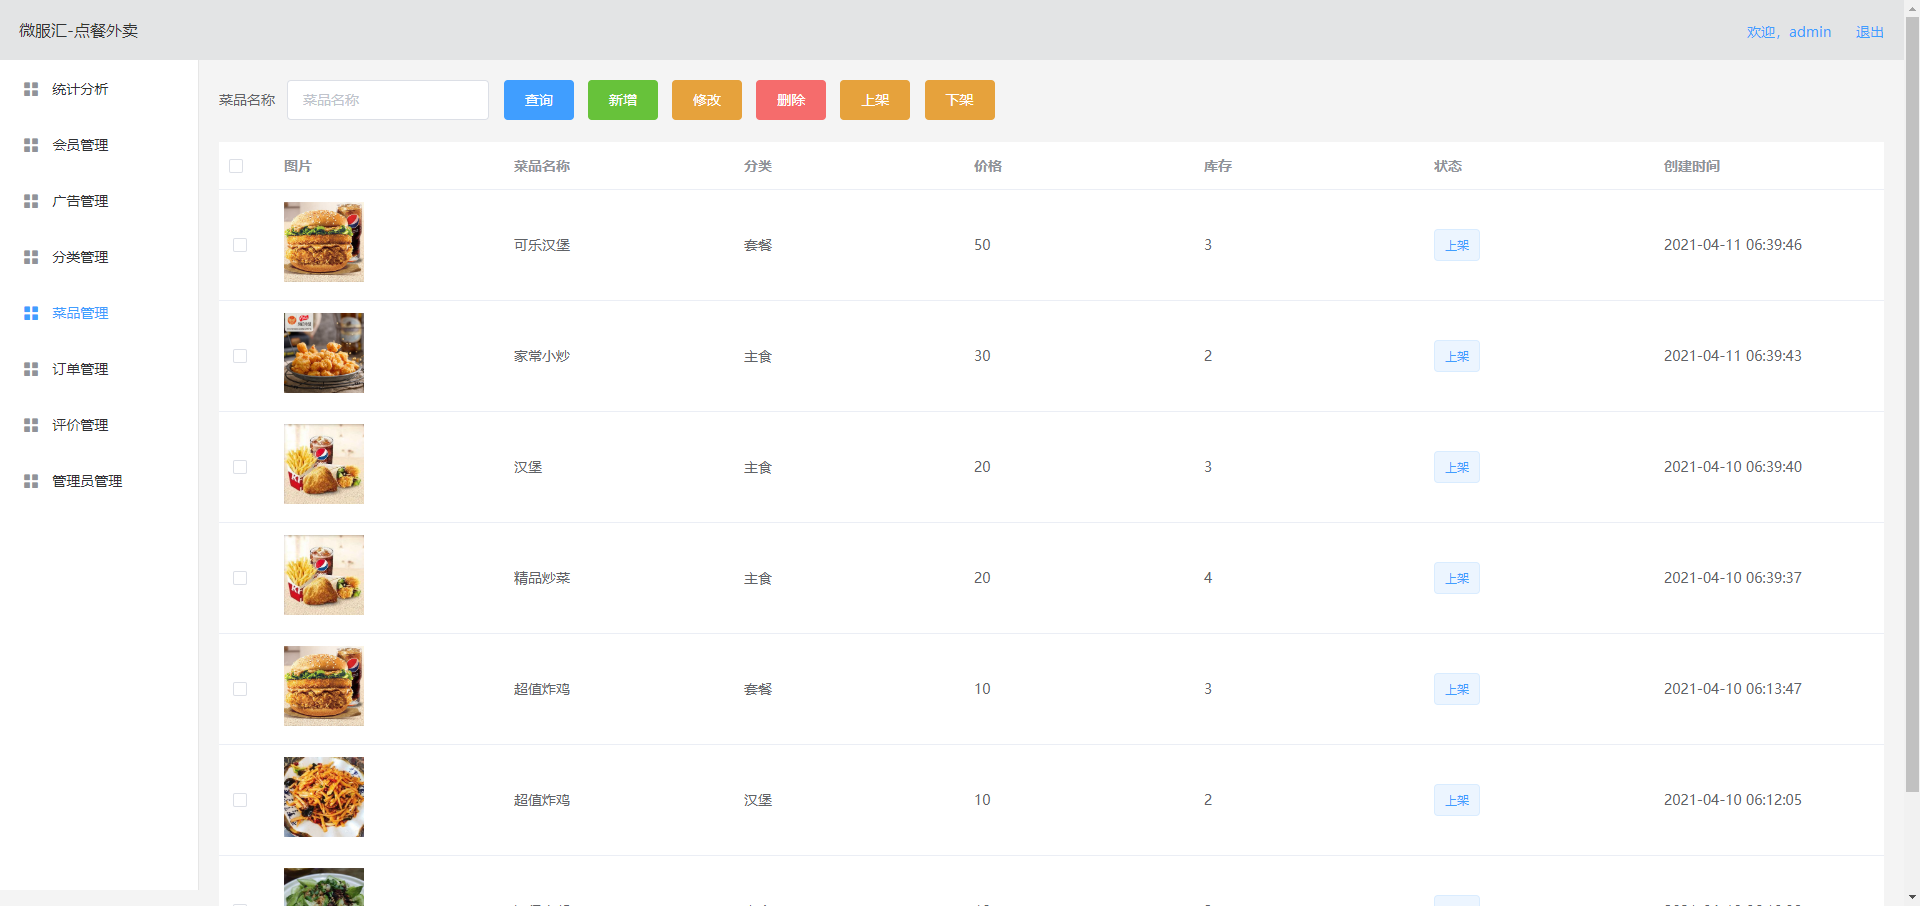This screenshot has height=906, width=1920.
Task: Click the red 删除 button
Action: 791,100
